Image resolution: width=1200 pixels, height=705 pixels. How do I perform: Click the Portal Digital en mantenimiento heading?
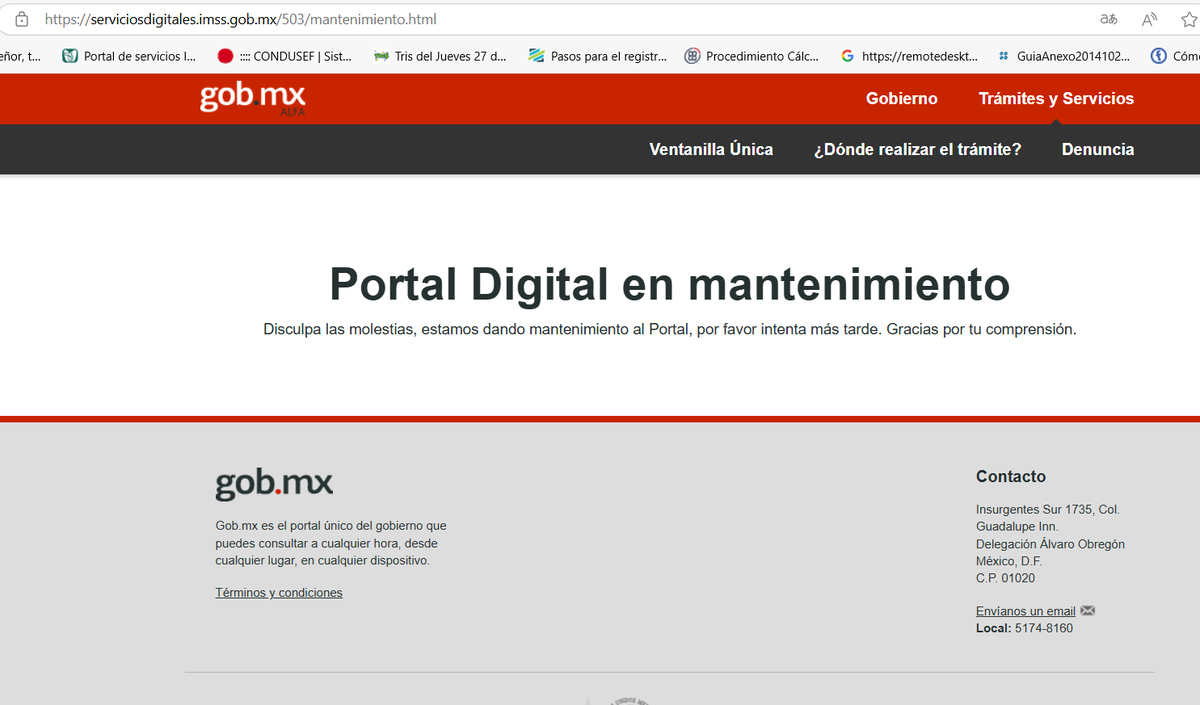click(669, 284)
